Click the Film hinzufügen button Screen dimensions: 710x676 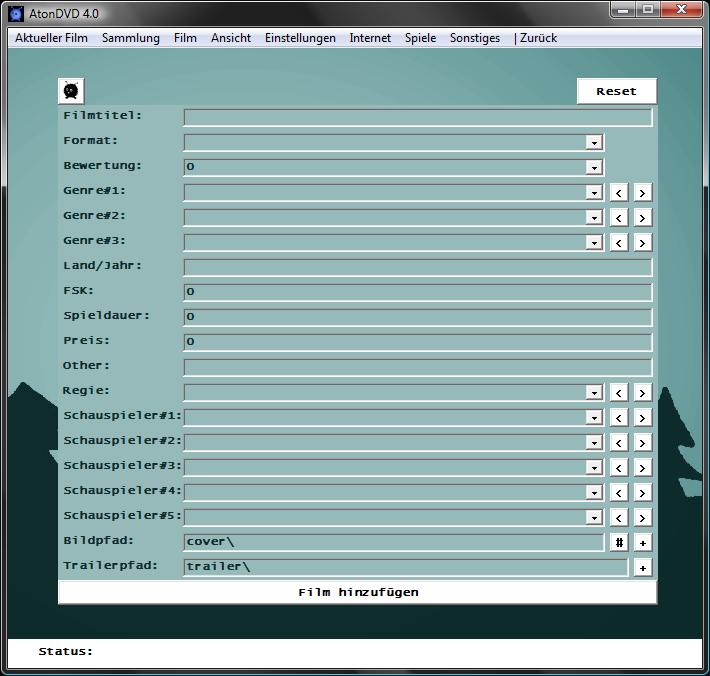click(358, 592)
